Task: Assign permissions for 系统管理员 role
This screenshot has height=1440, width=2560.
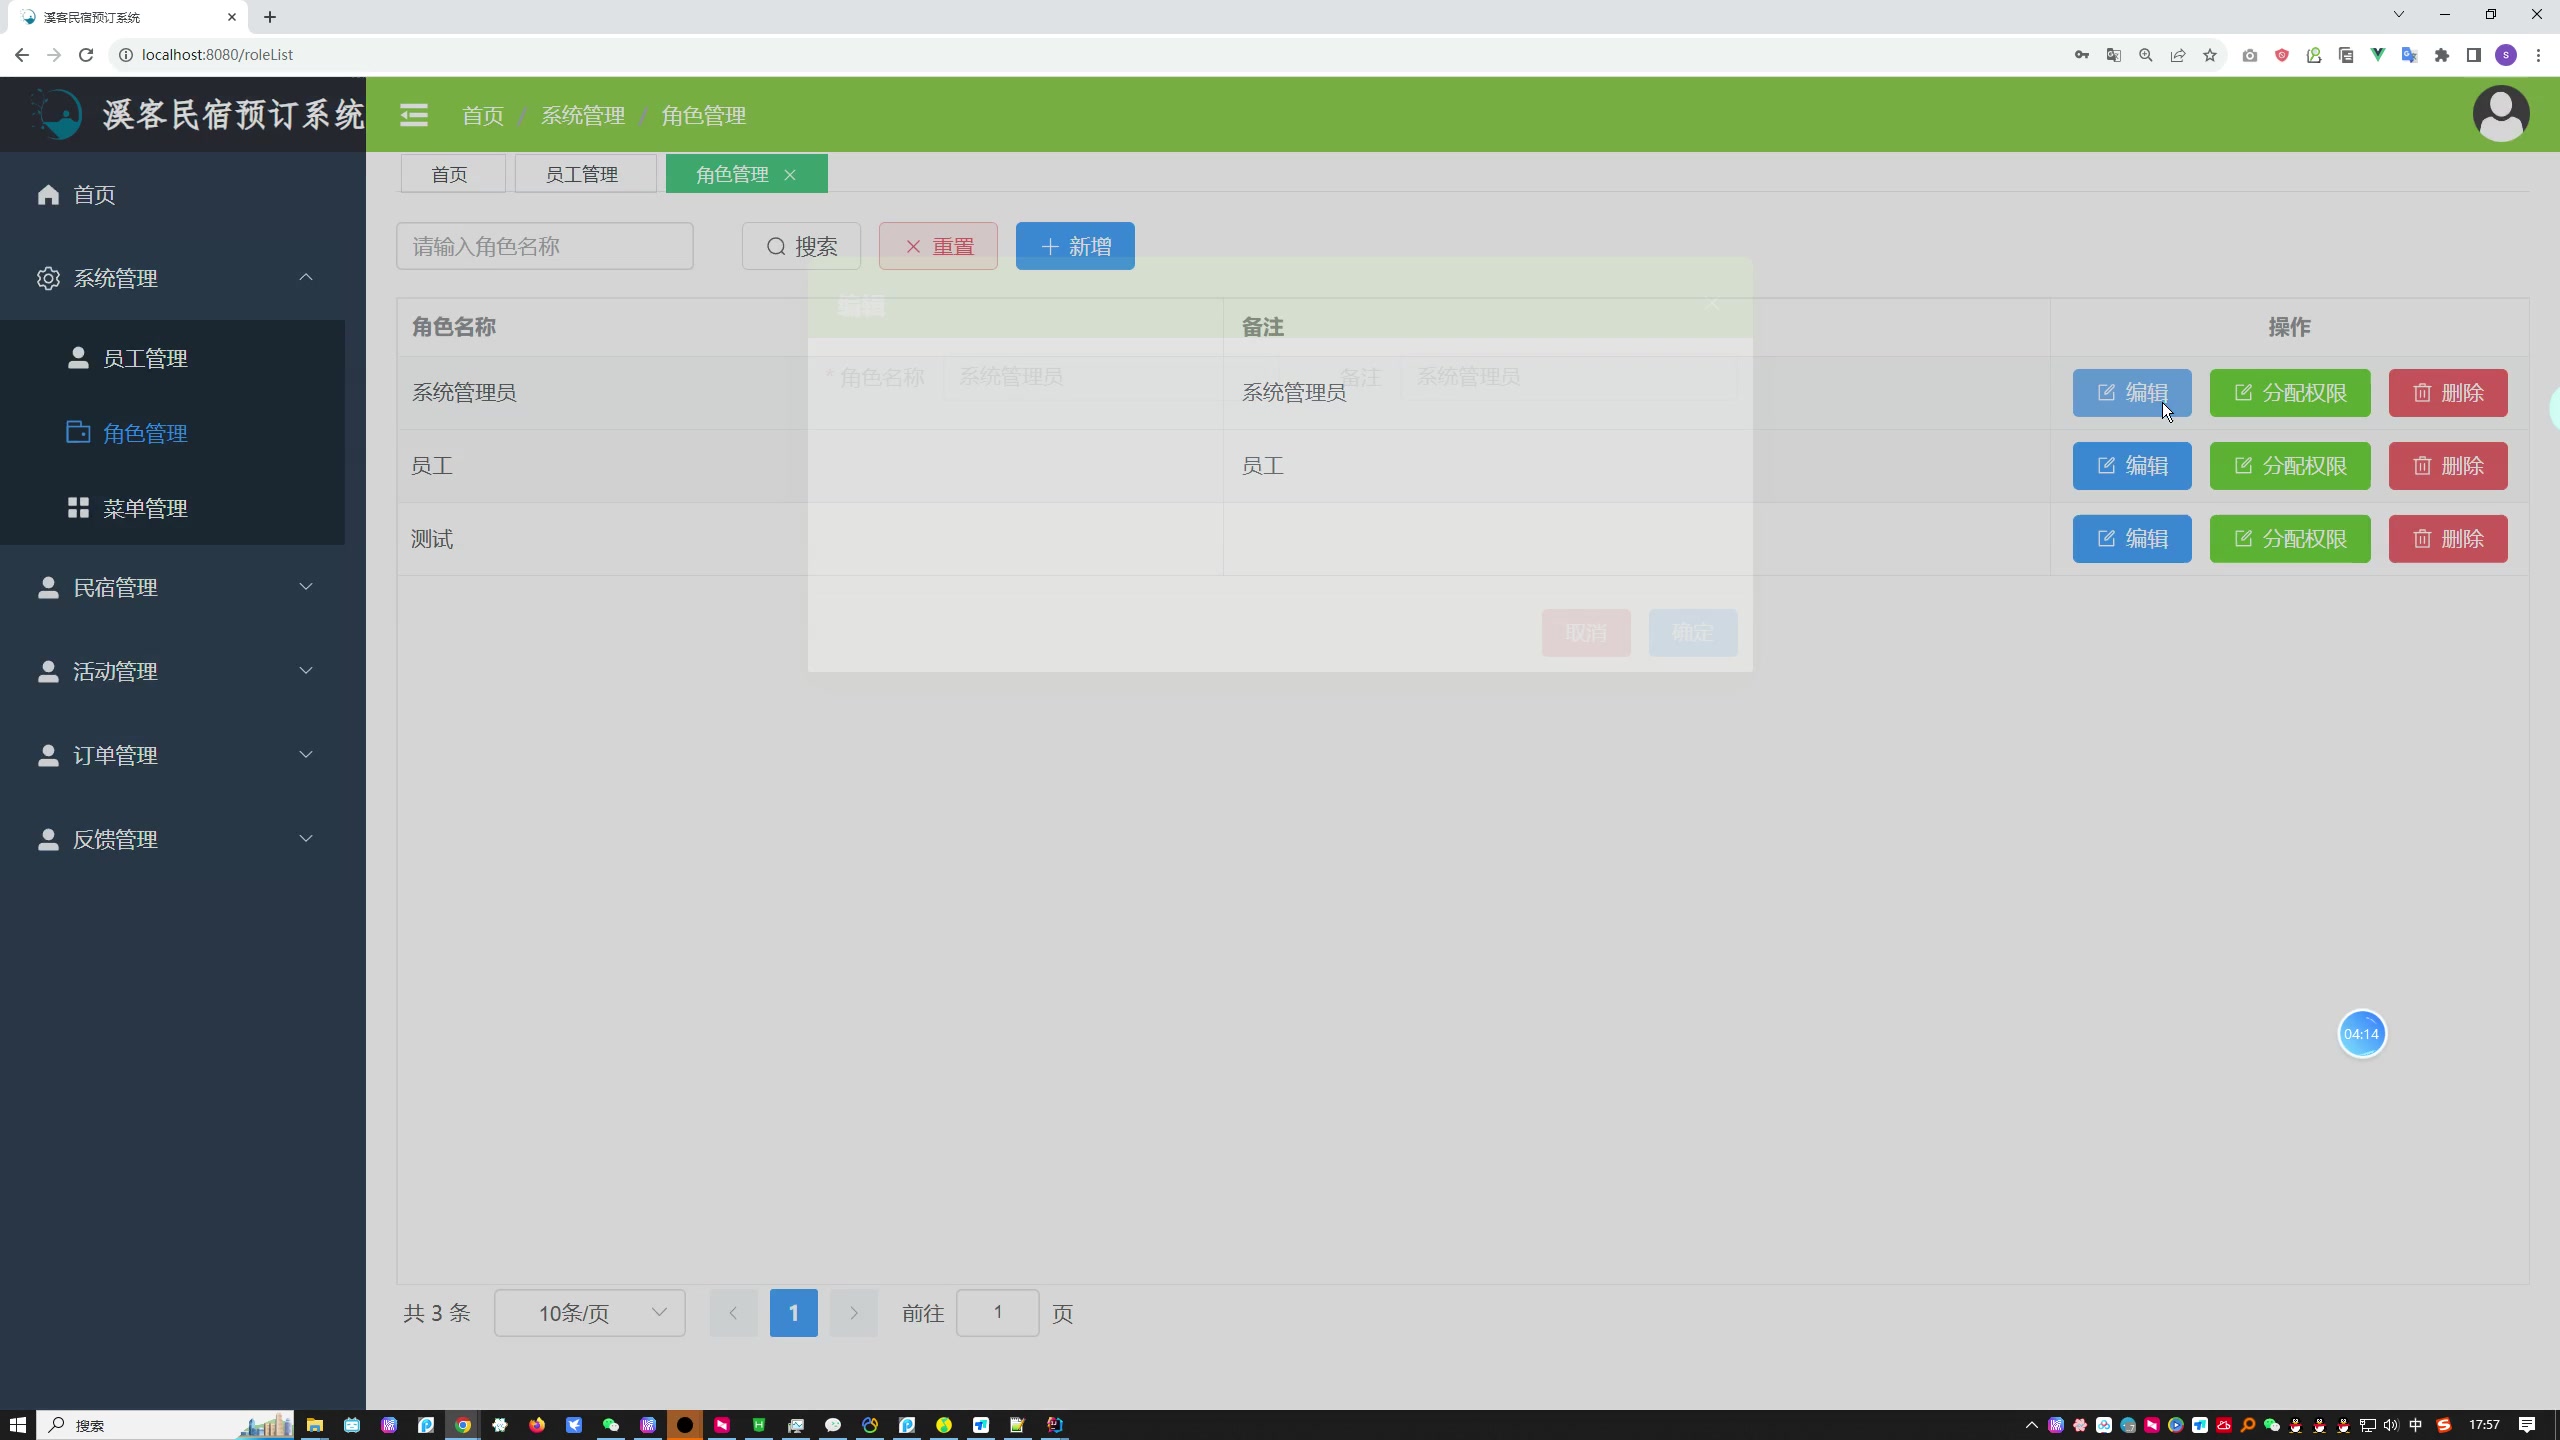Action: pos(2290,393)
